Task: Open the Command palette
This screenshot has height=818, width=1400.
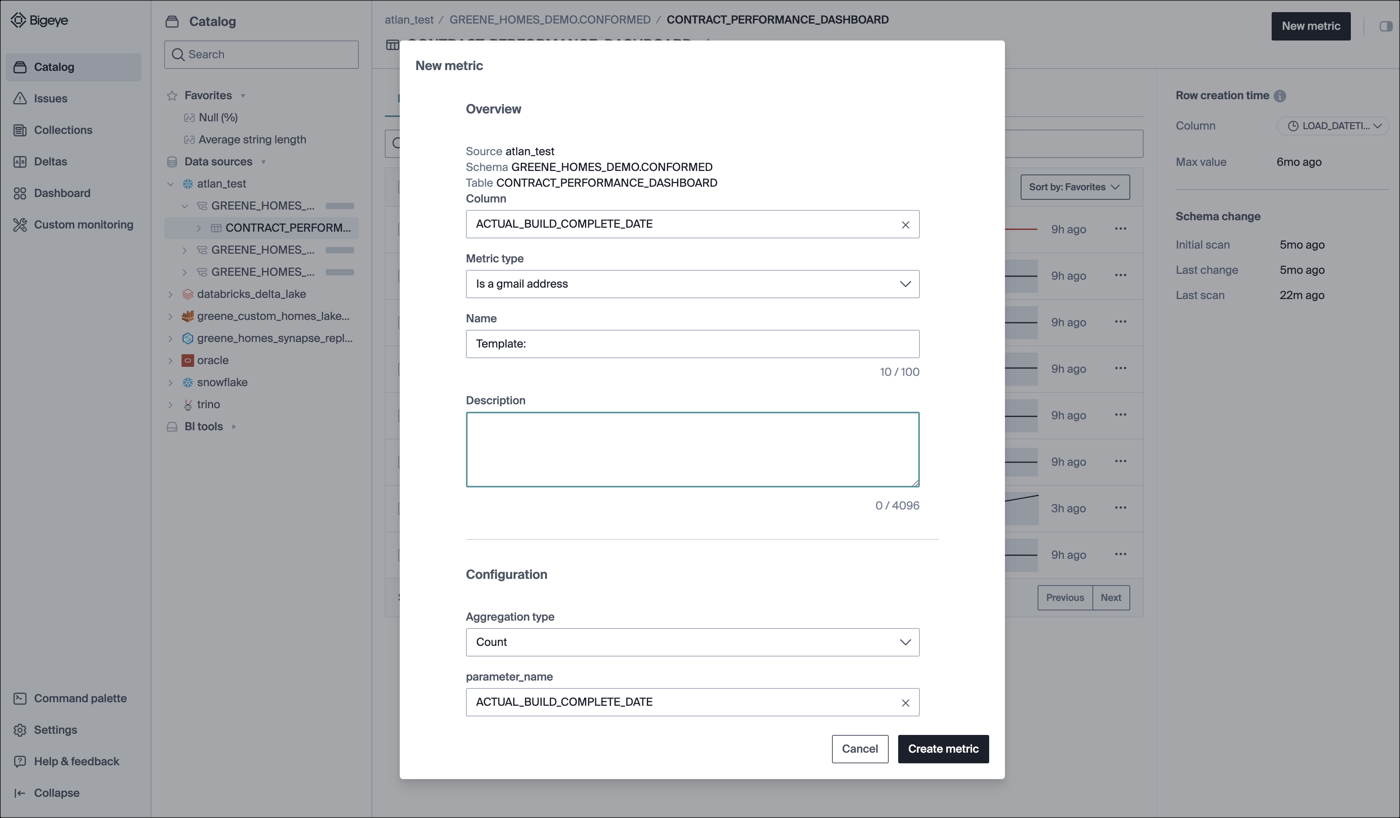Action: click(x=73, y=698)
